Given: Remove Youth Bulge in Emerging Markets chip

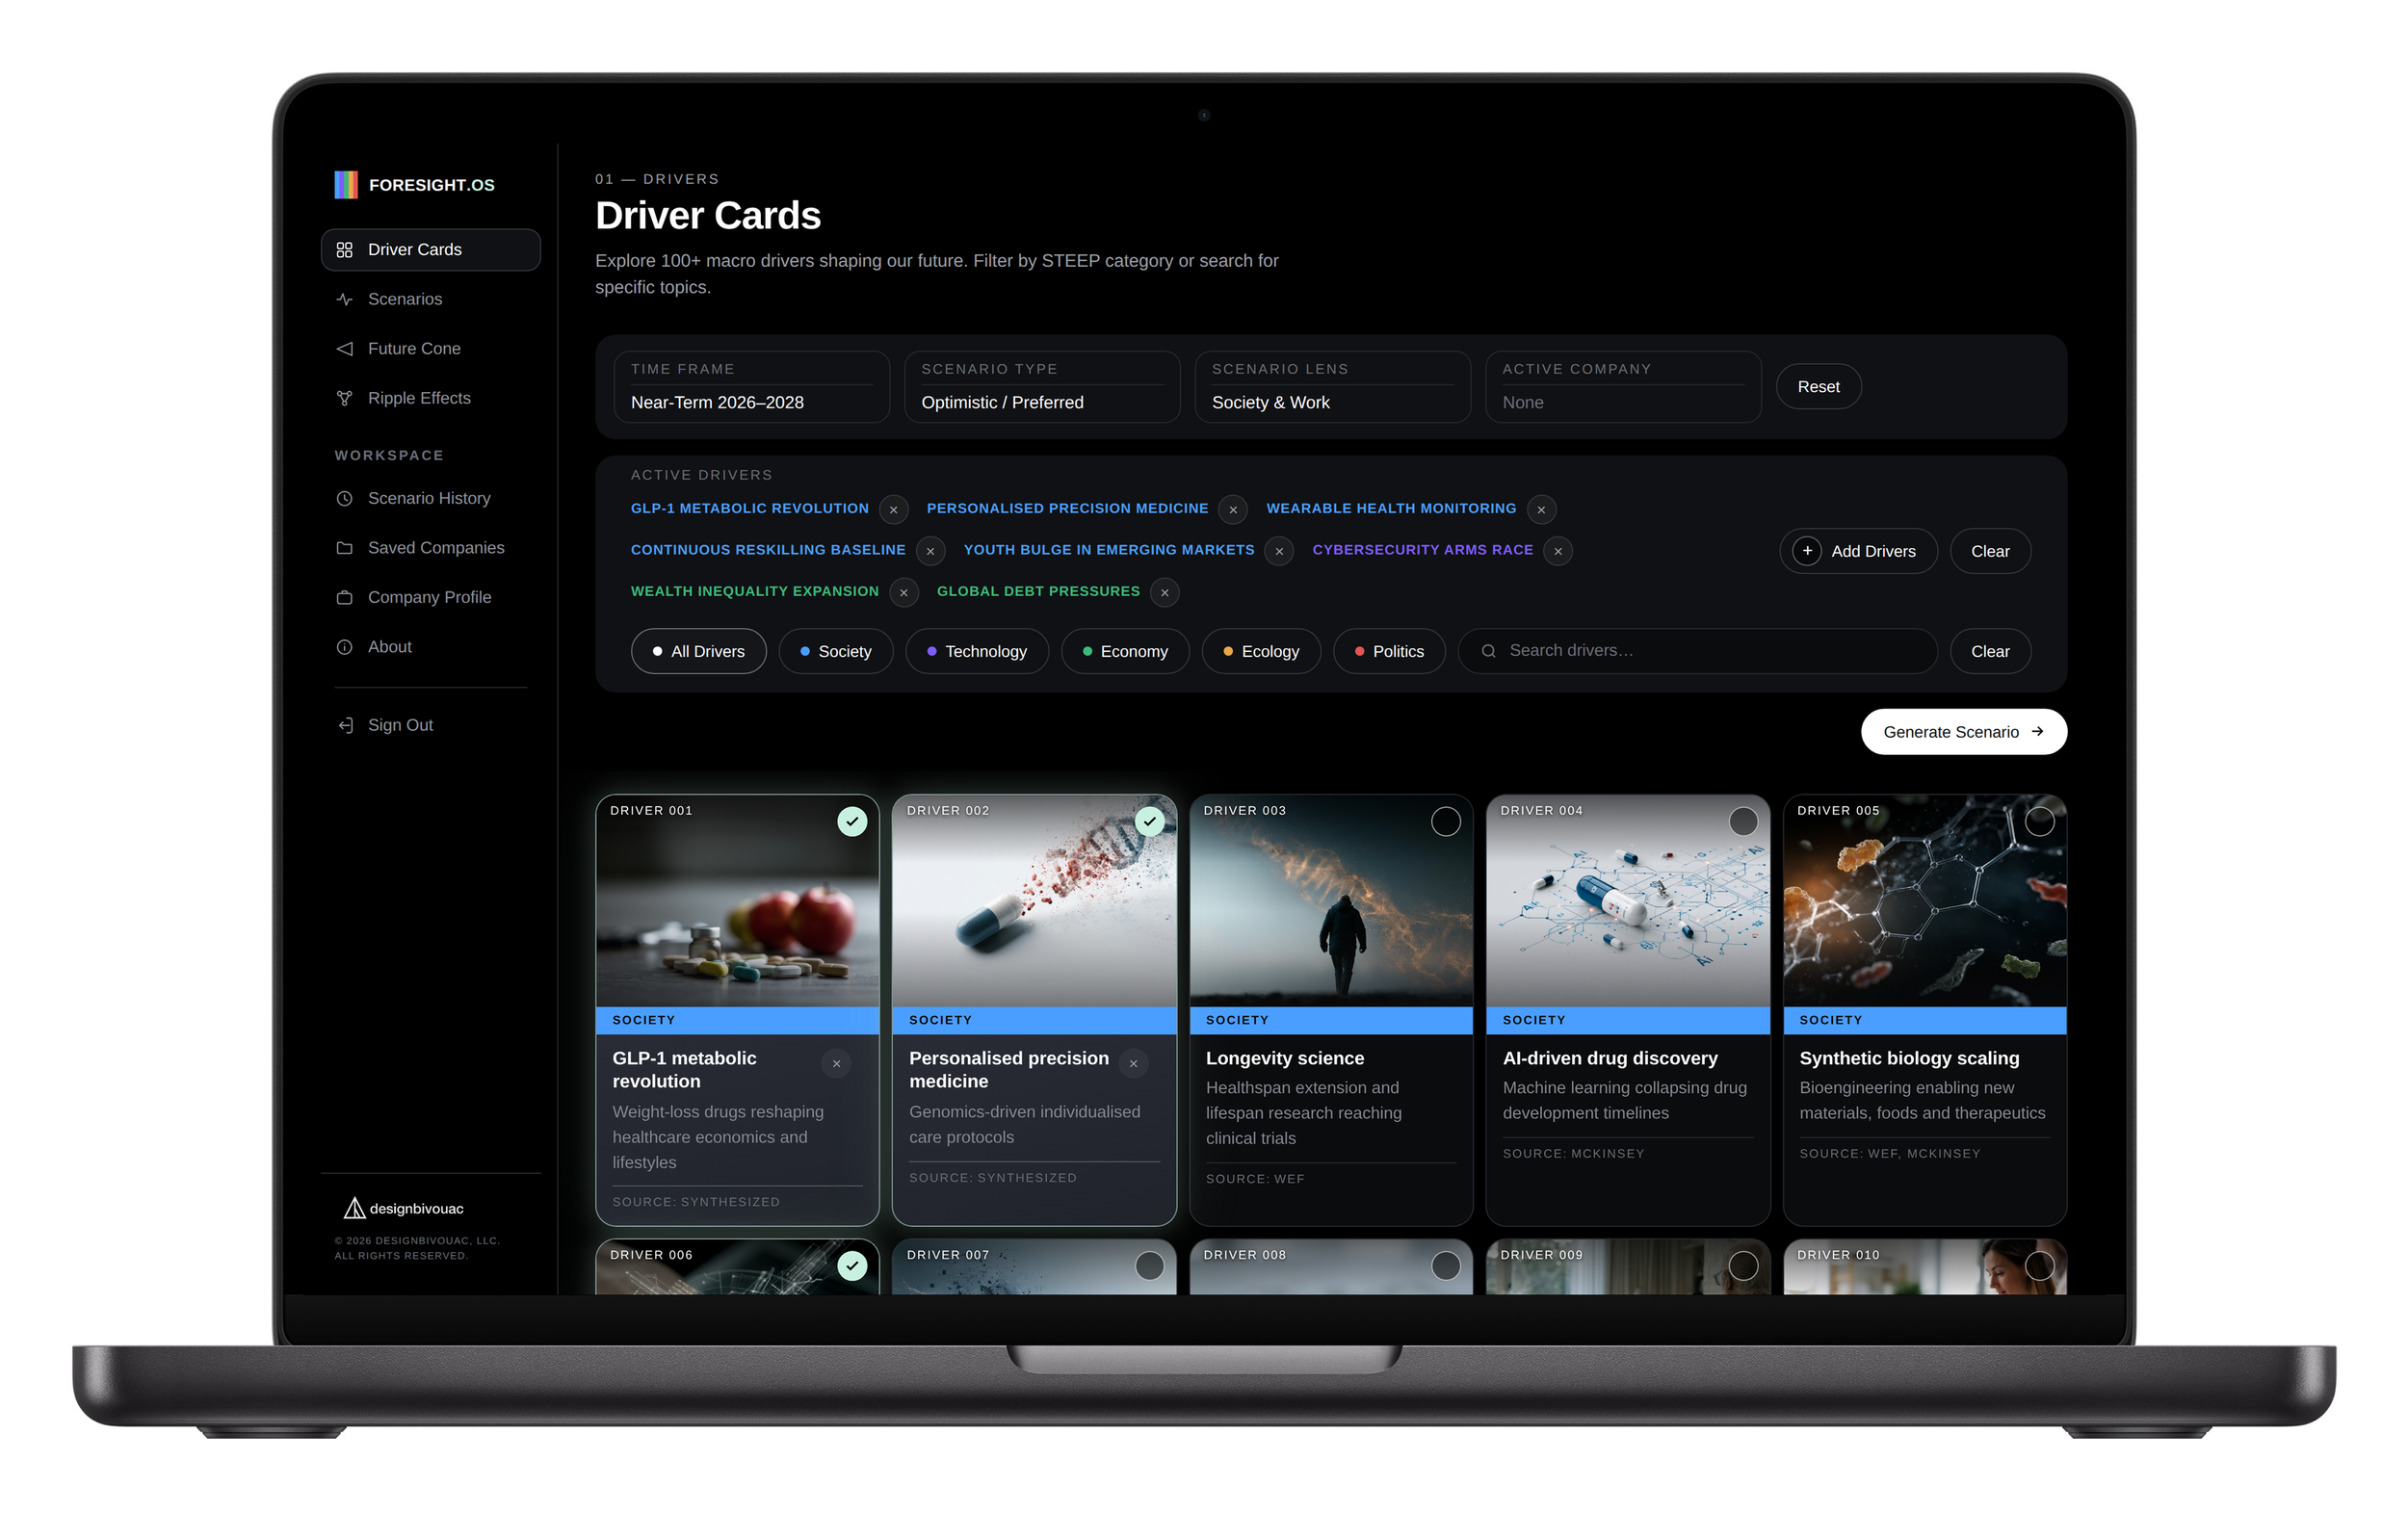Looking at the screenshot, I should click(x=1279, y=551).
